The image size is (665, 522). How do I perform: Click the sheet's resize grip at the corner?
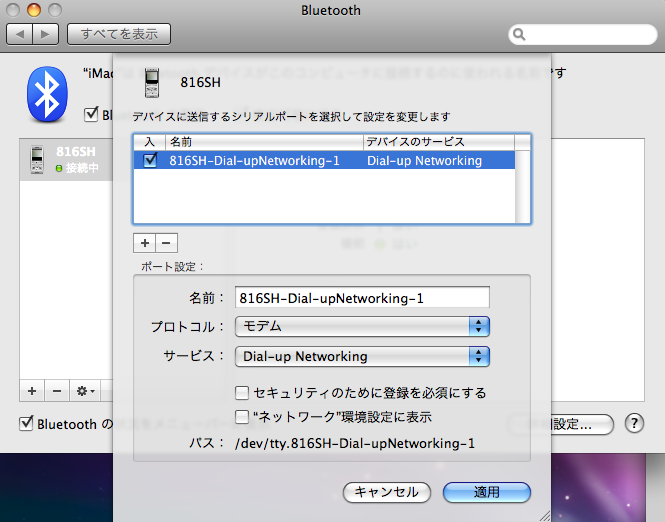point(545,516)
